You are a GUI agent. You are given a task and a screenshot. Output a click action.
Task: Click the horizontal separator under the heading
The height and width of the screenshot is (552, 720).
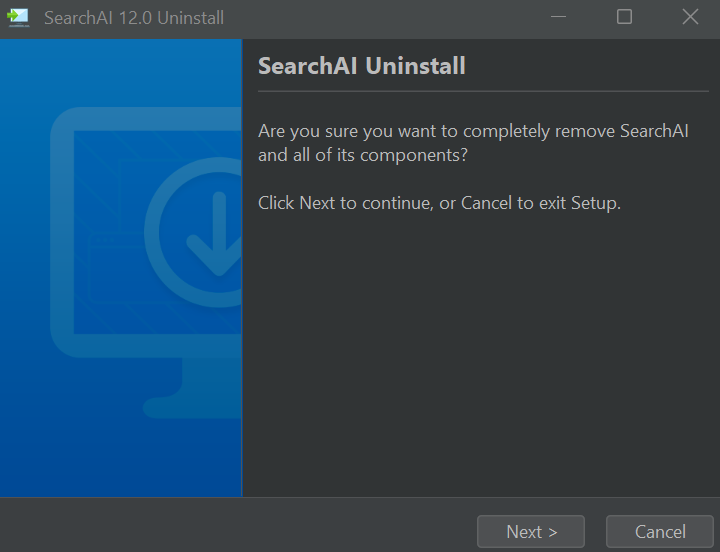pyautogui.click(x=480, y=91)
